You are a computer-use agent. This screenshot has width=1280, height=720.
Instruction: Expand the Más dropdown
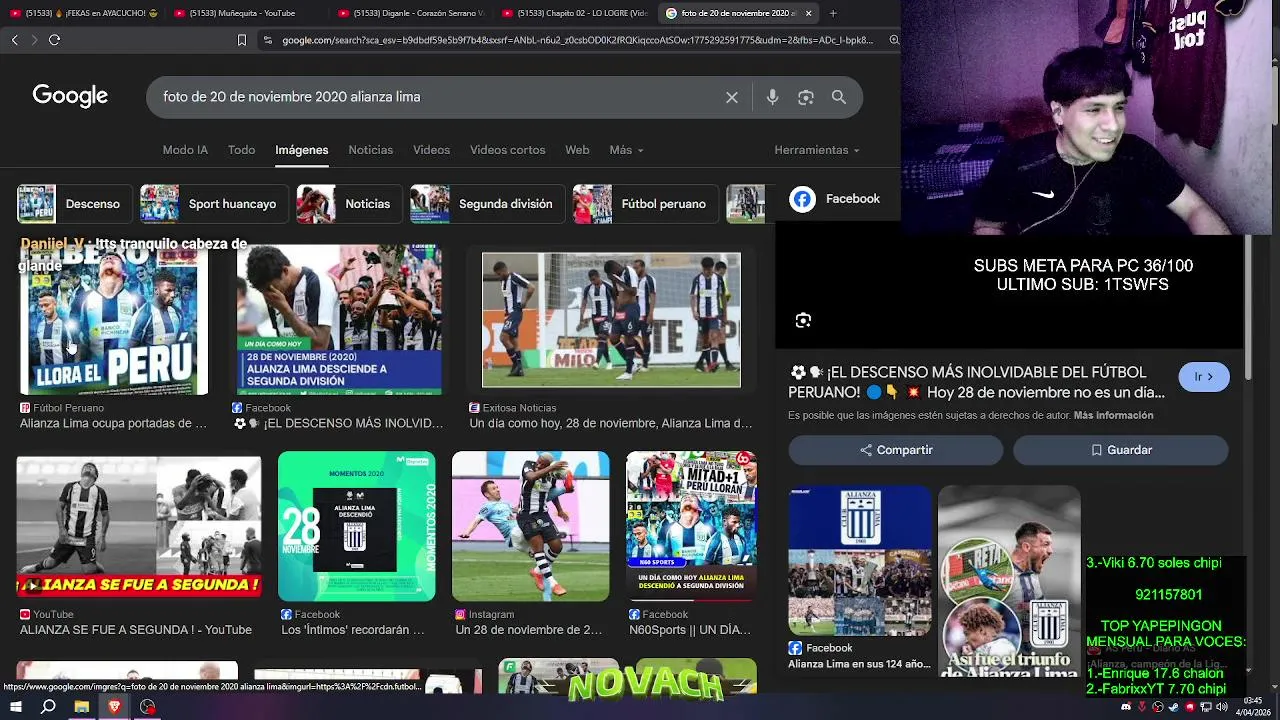click(626, 150)
